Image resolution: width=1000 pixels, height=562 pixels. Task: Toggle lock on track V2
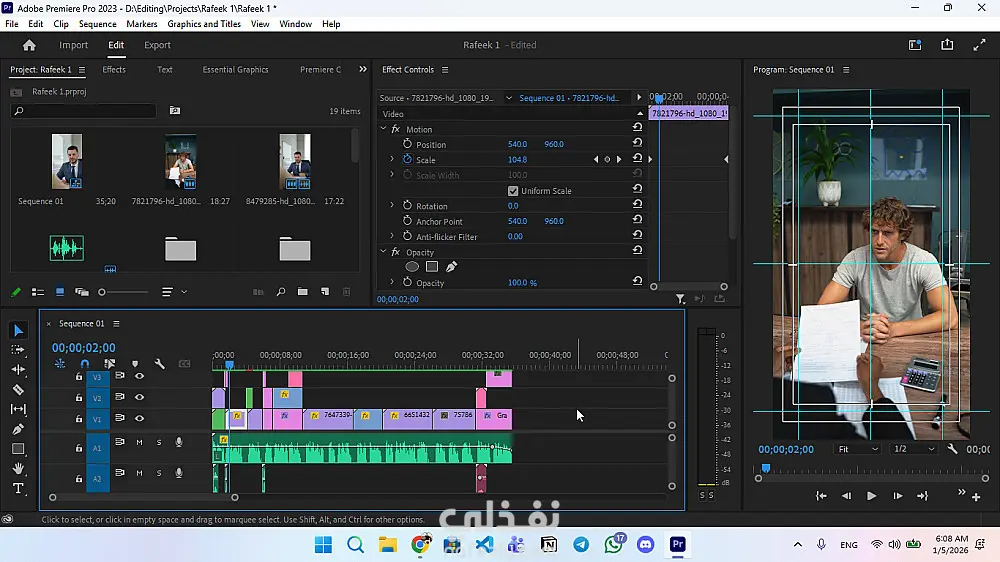[x=79, y=398]
